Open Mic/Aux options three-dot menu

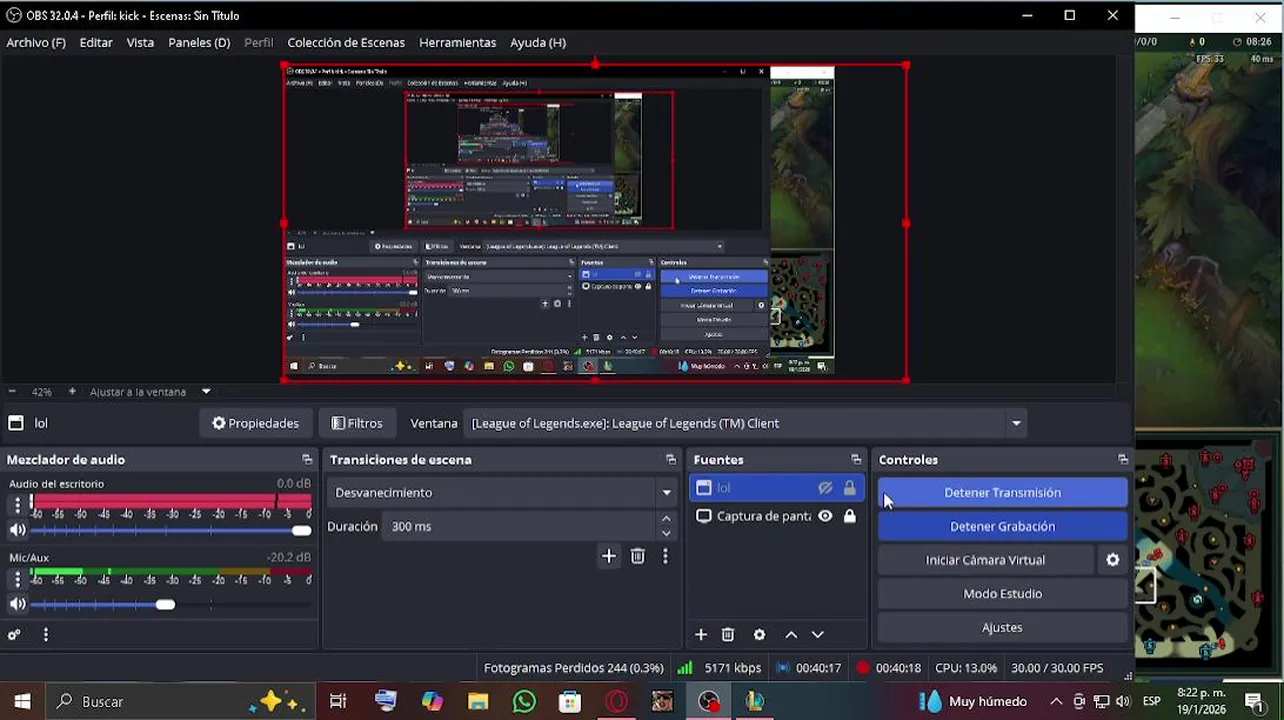[x=17, y=579]
